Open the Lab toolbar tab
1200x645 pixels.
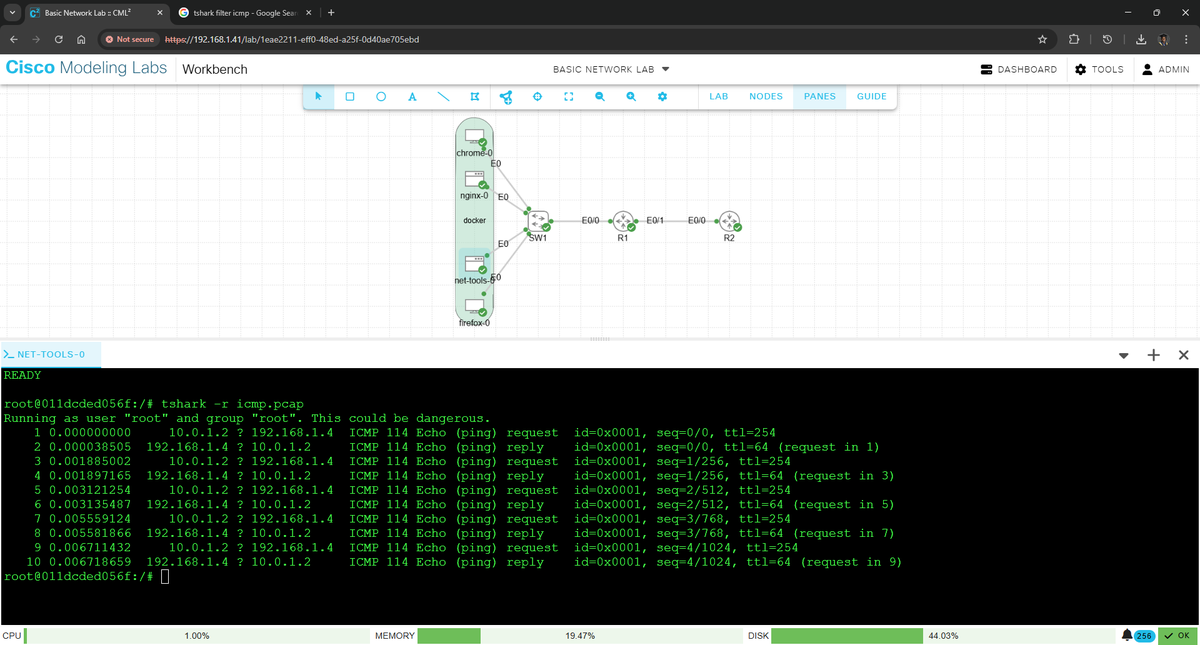(x=718, y=97)
